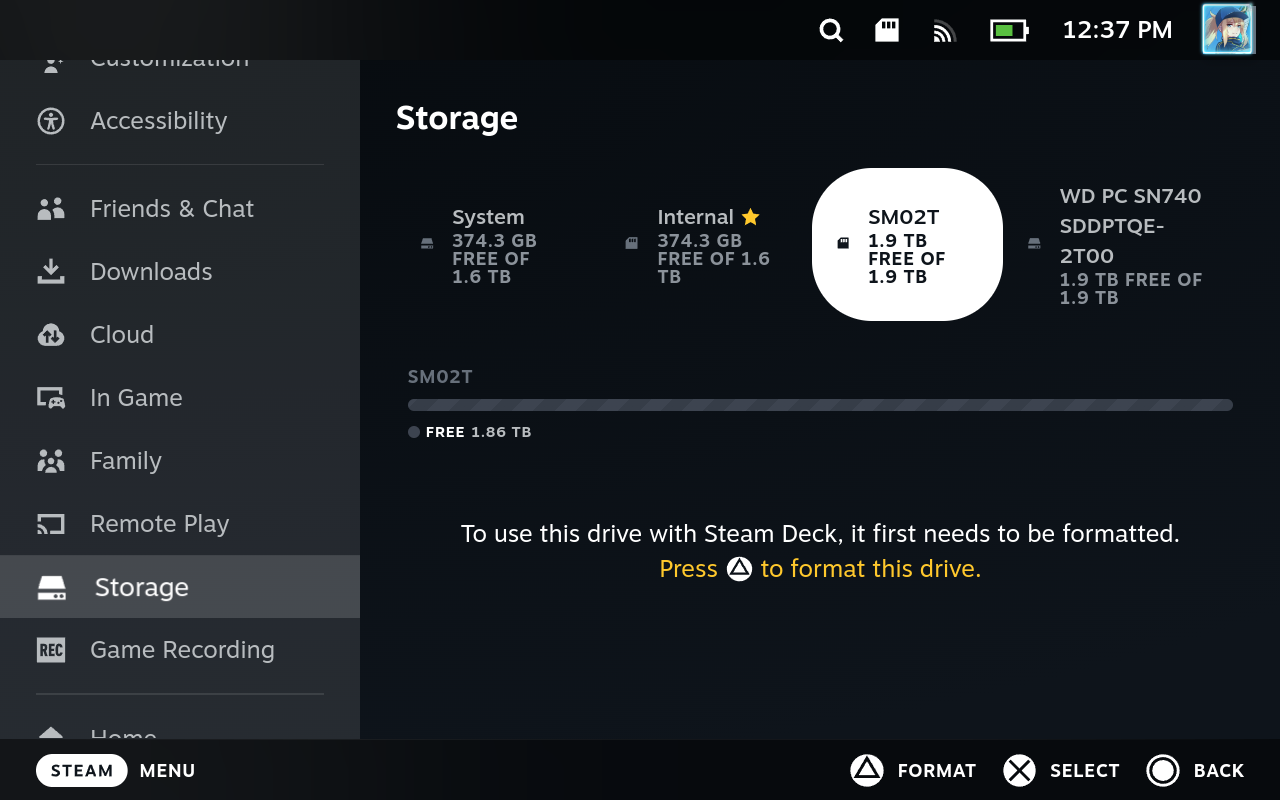
Task: Select the SM02T drive card
Action: (906, 245)
